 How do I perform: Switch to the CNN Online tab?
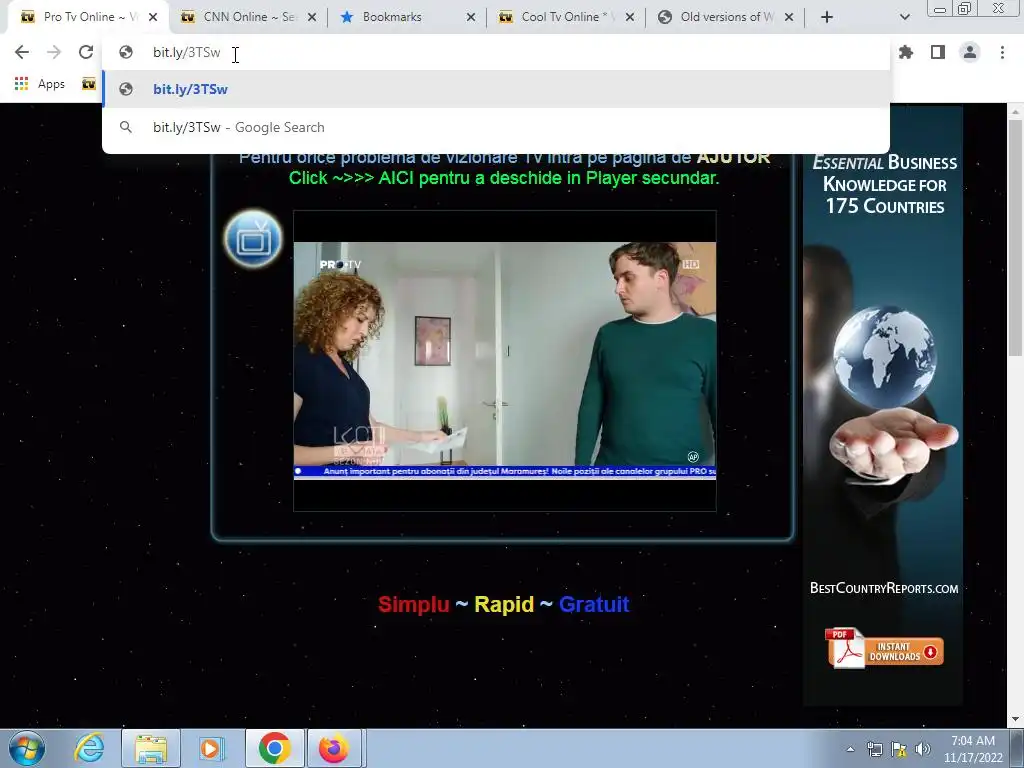click(x=248, y=18)
